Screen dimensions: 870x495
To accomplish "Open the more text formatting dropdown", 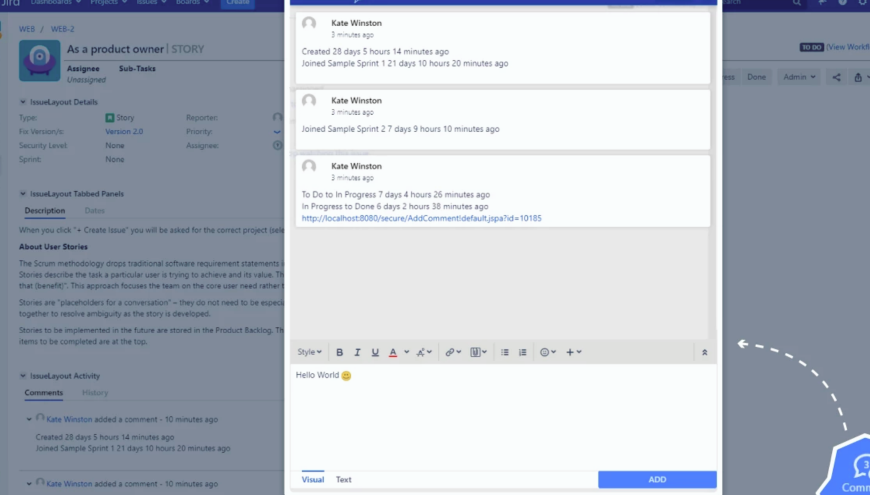I will click(x=424, y=352).
